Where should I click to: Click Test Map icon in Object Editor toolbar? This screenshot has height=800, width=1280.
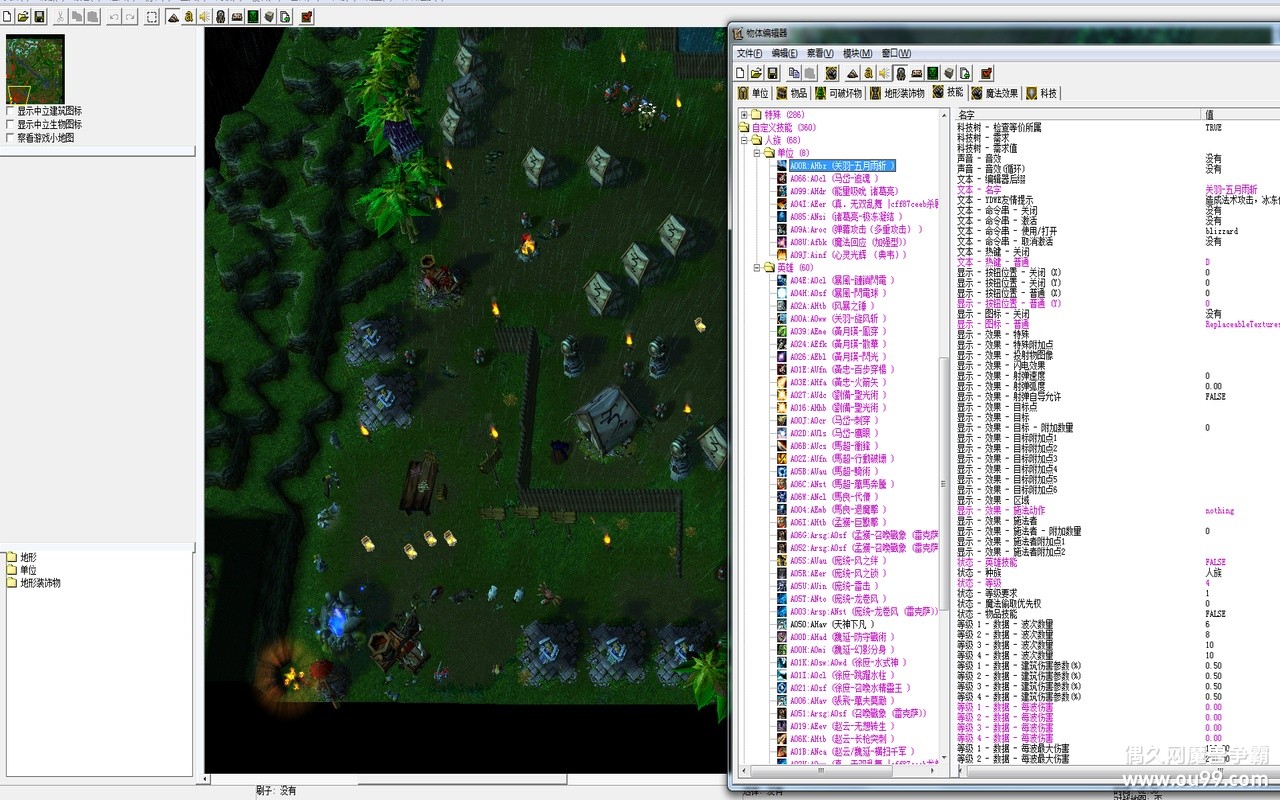[x=987, y=73]
